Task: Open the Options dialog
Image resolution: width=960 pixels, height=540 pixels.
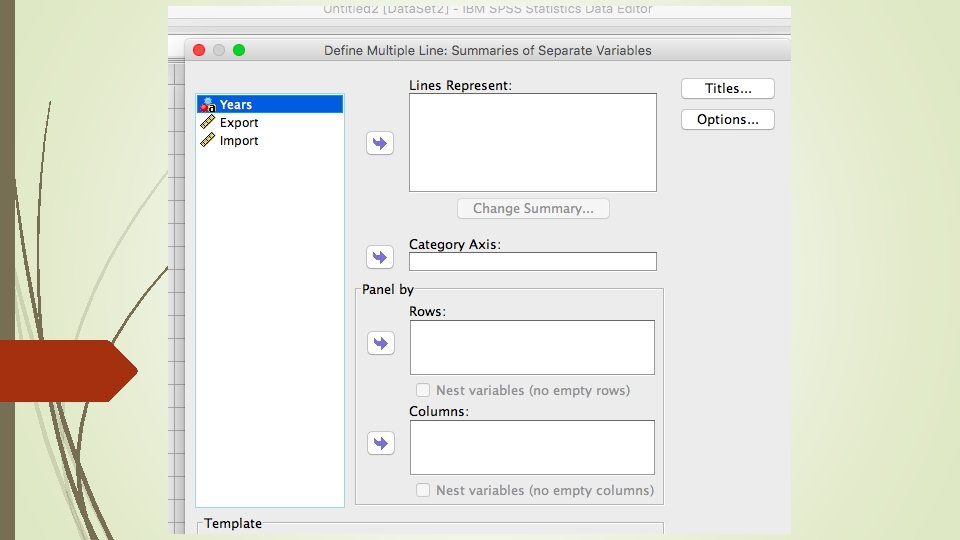Action: coord(727,119)
